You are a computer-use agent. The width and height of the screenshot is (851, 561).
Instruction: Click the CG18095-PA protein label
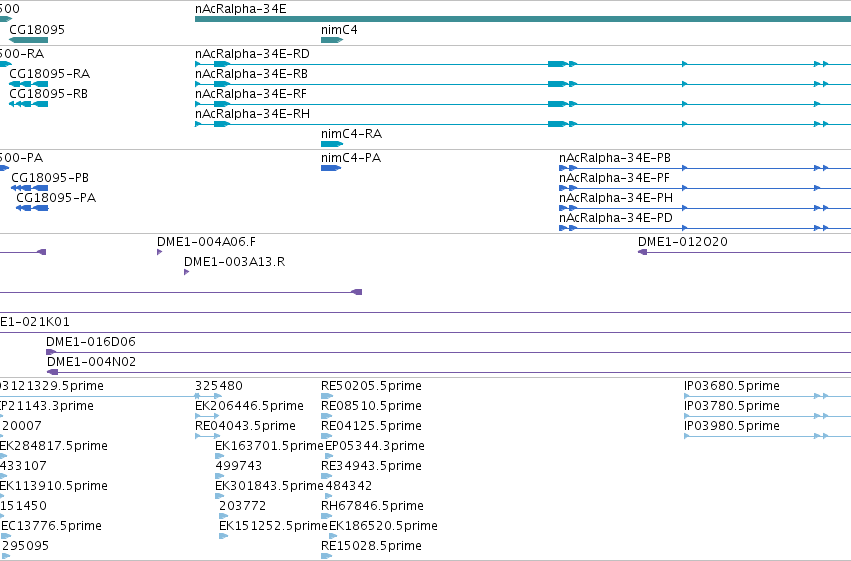coord(56,198)
